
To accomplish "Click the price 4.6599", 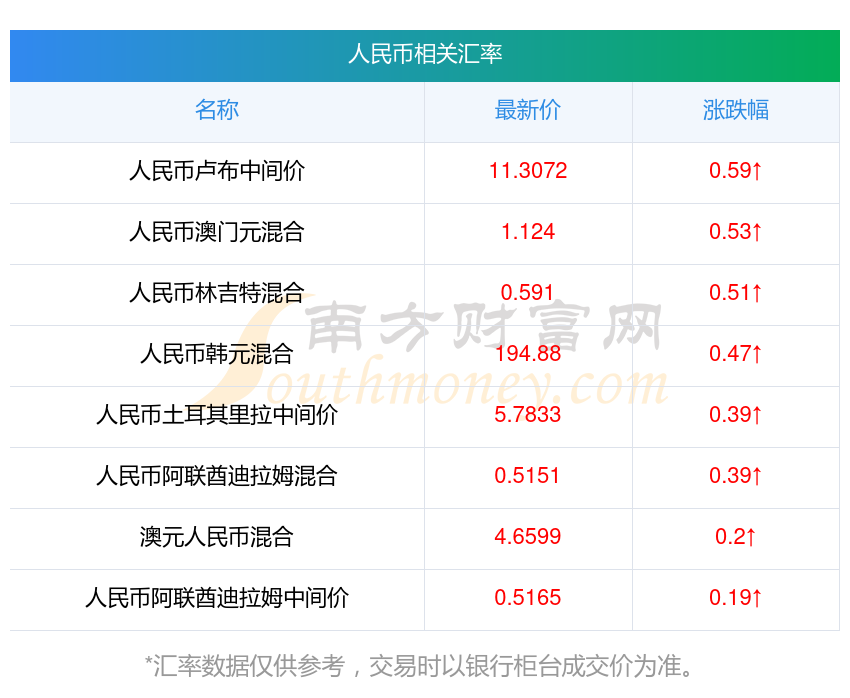I will [527, 537].
